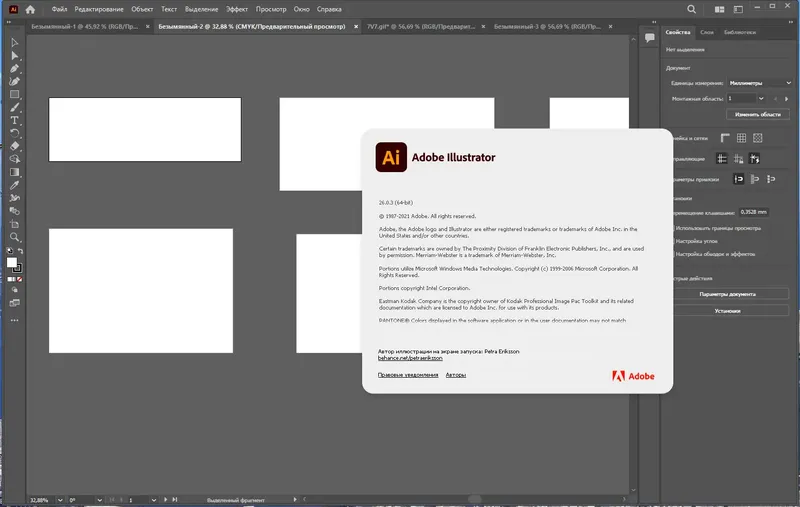
Task: Switch to the Слои panel tab
Action: (x=707, y=32)
